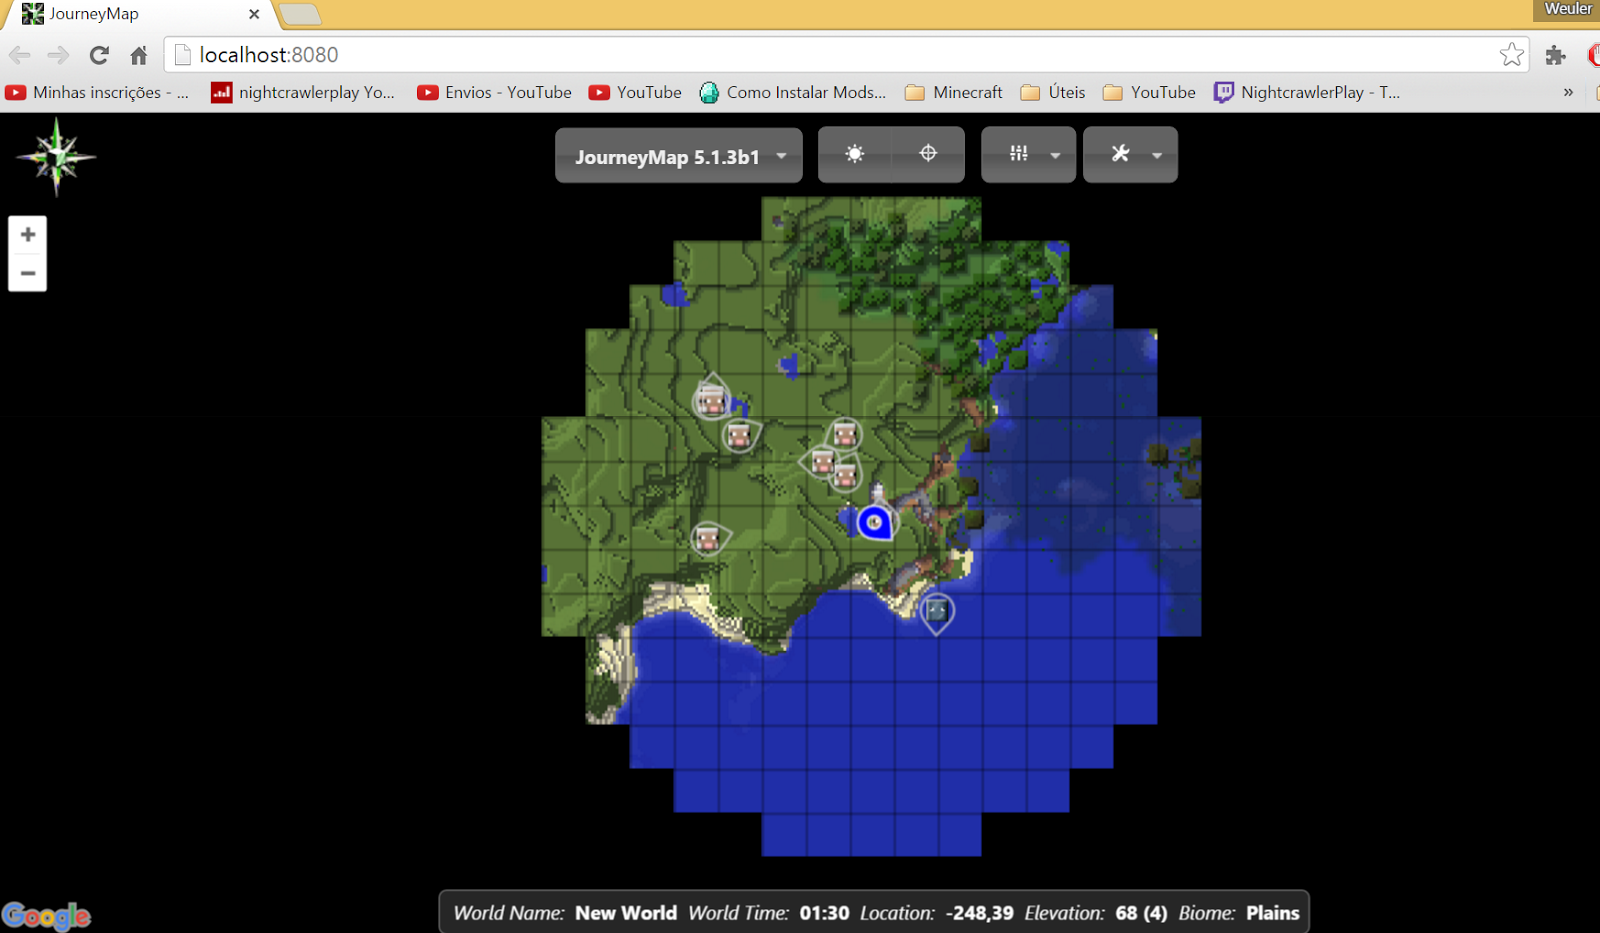Open a new browser tab
This screenshot has height=933, width=1600.
pos(300,14)
